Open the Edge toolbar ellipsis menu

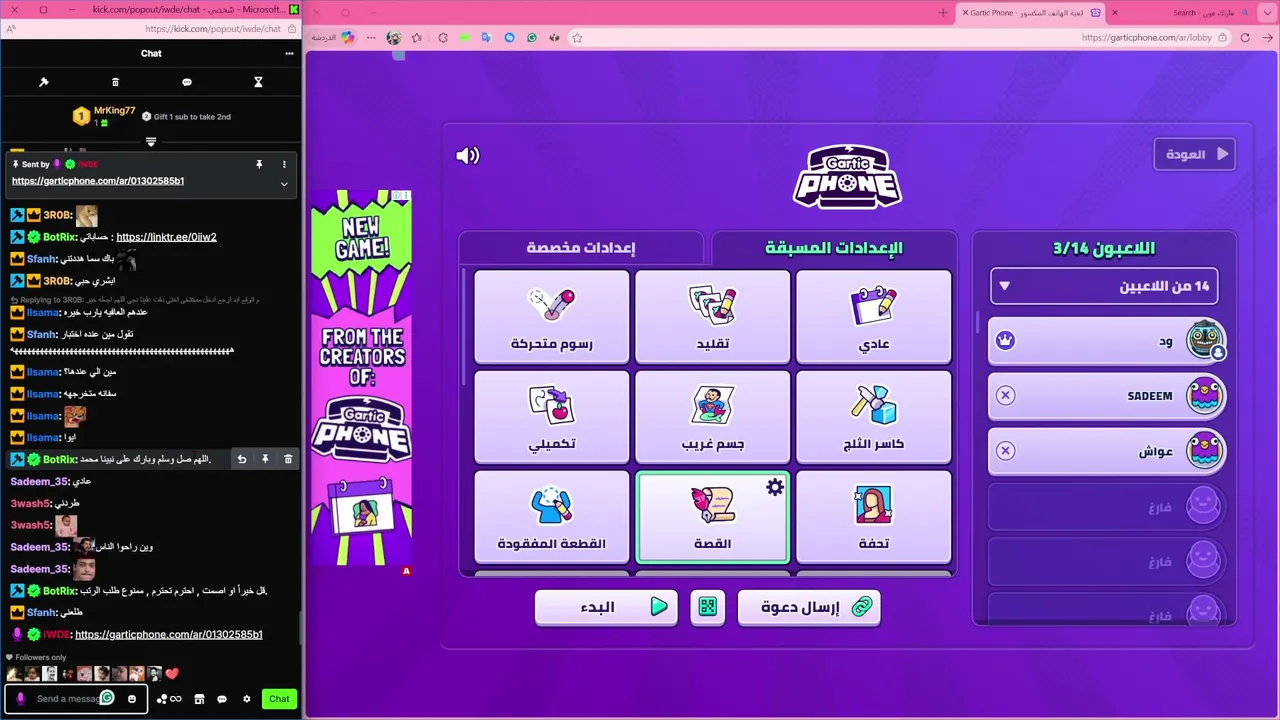point(371,38)
